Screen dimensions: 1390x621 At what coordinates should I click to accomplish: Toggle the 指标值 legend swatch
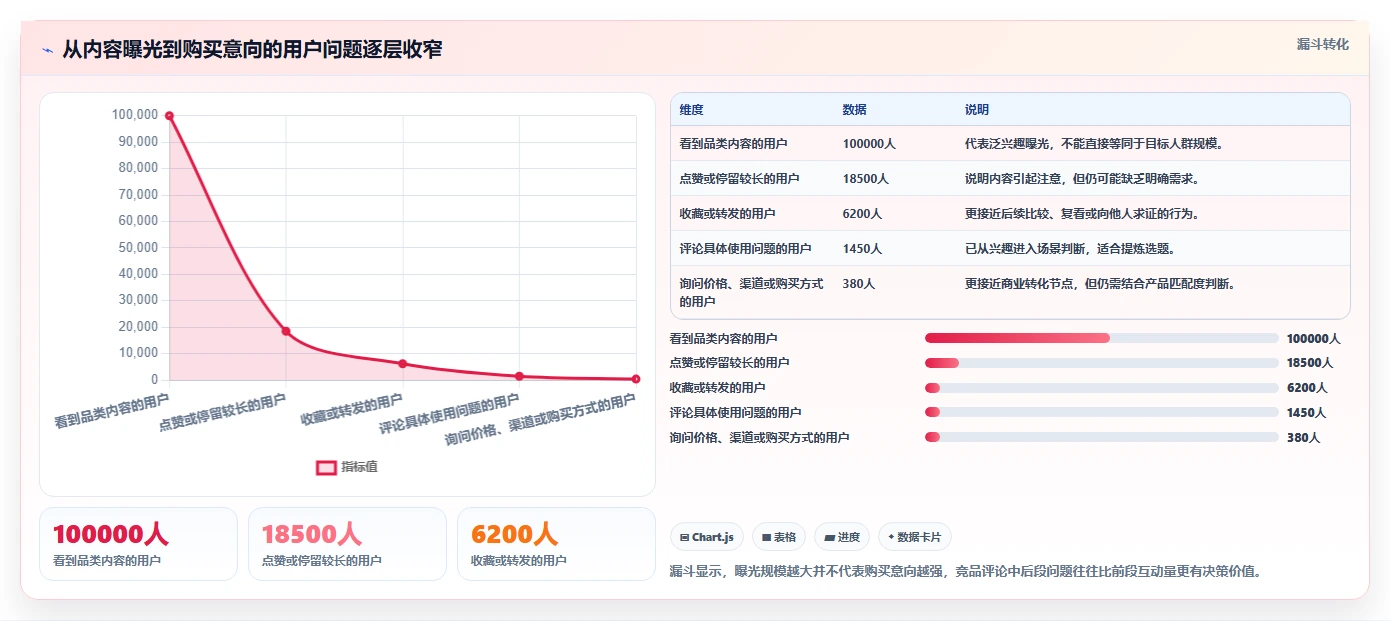click(x=327, y=467)
